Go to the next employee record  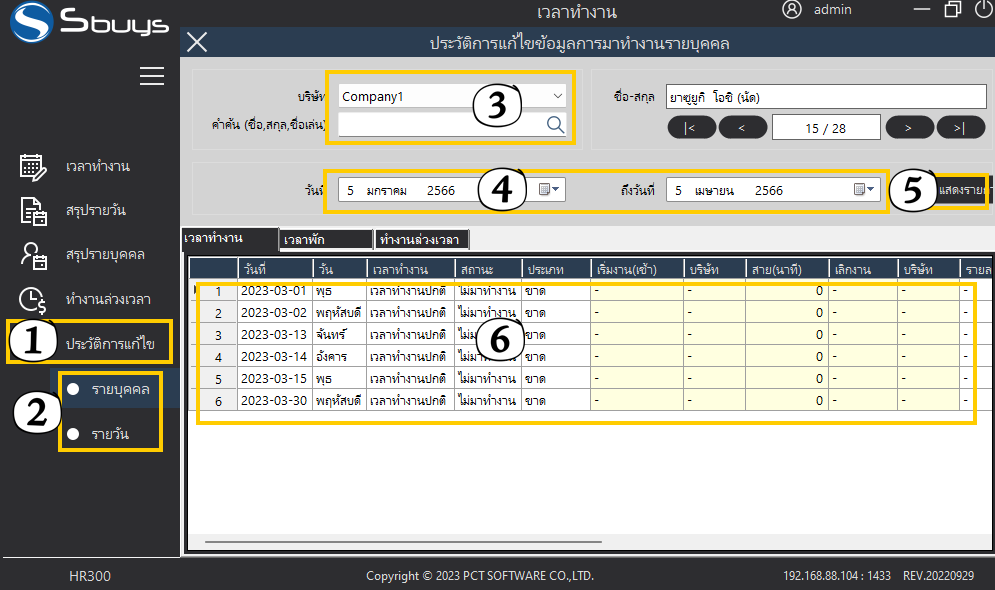(906, 127)
